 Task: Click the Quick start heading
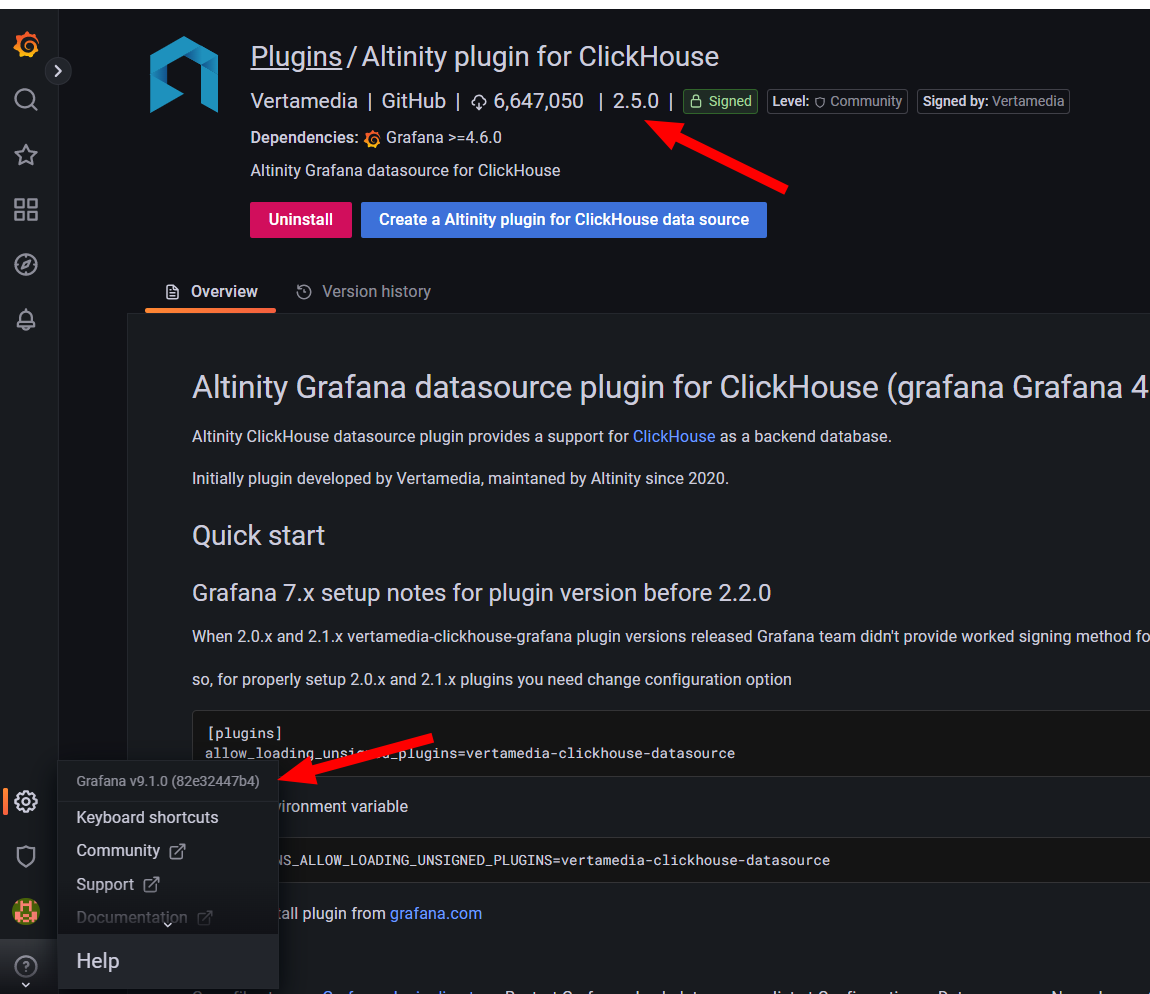pos(258,536)
